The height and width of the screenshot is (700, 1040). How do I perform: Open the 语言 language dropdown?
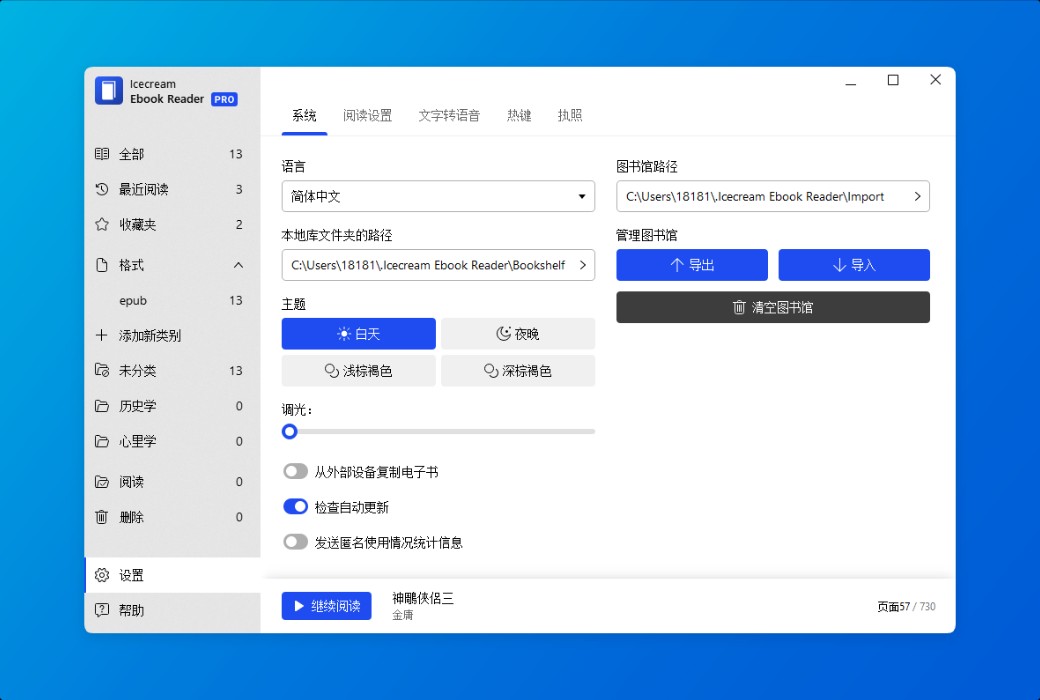click(x=438, y=196)
